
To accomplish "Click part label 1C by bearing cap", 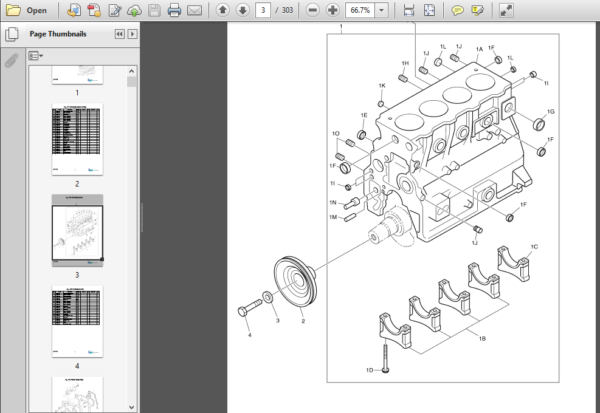I will point(534,247).
